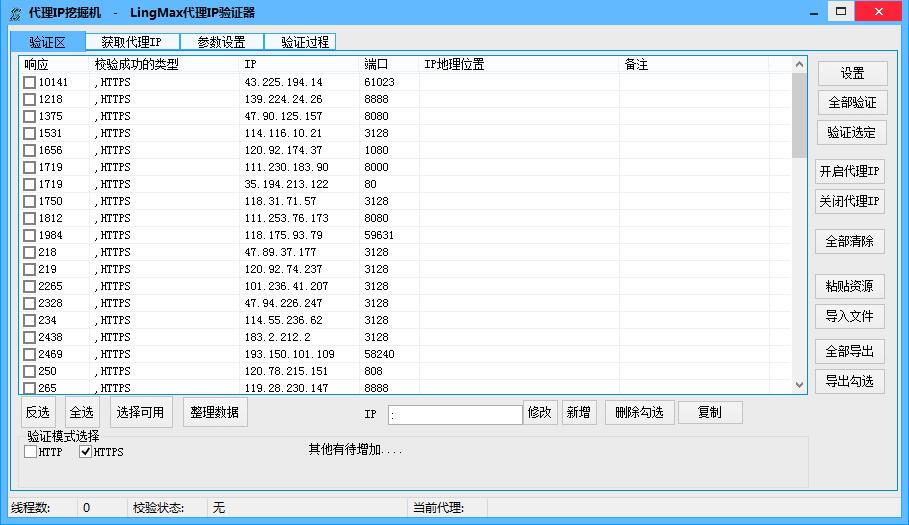This screenshot has width=909, height=525.
Task: Click the 选择可用 button
Action: 140,413
